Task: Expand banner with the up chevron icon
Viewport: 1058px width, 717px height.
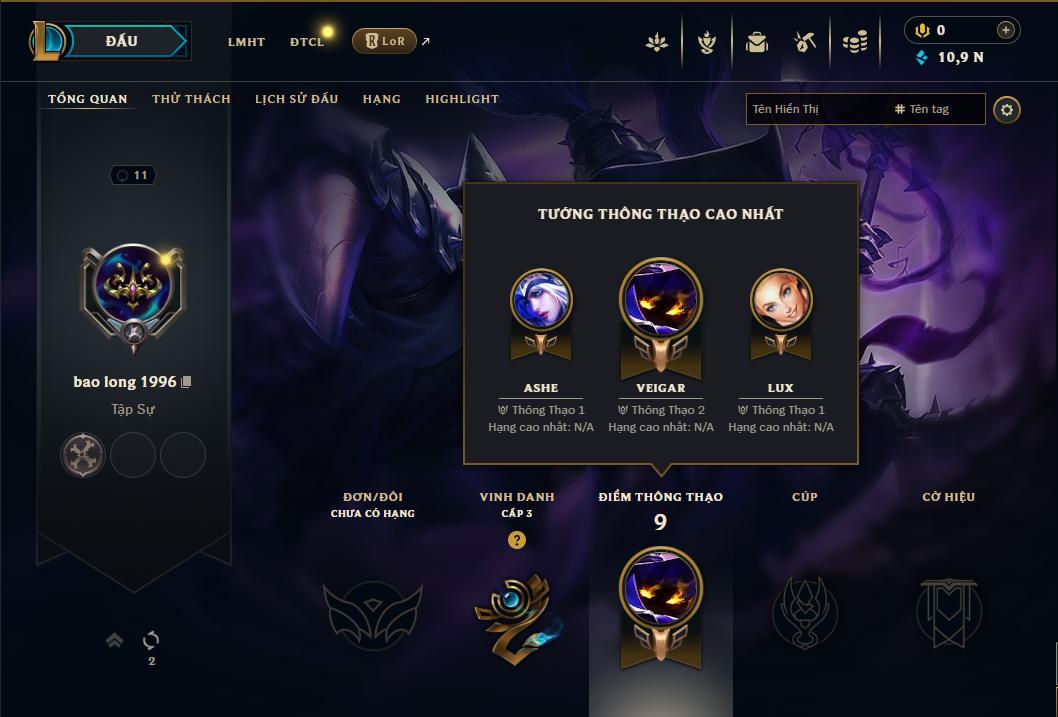Action: coord(115,640)
